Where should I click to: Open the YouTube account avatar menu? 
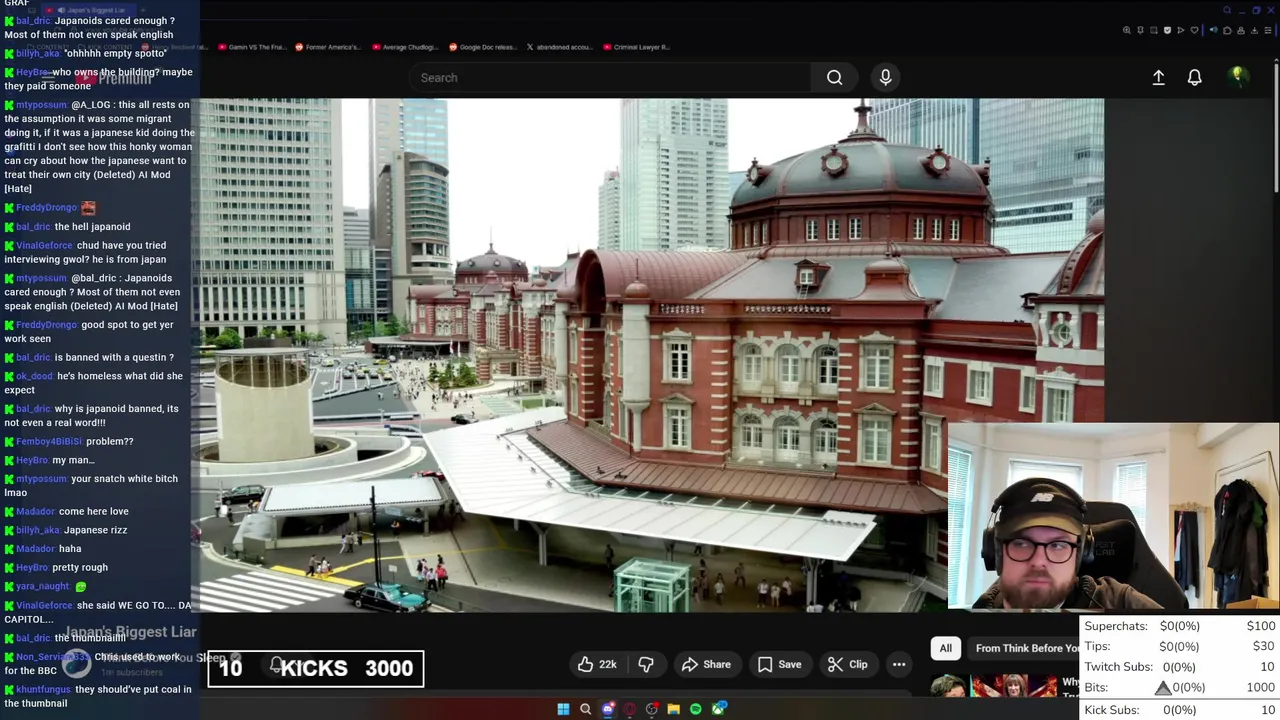coord(1238,76)
